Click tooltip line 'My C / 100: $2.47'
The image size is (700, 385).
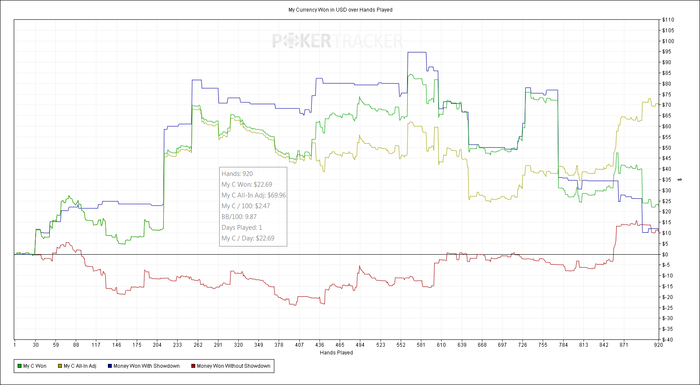tap(246, 206)
